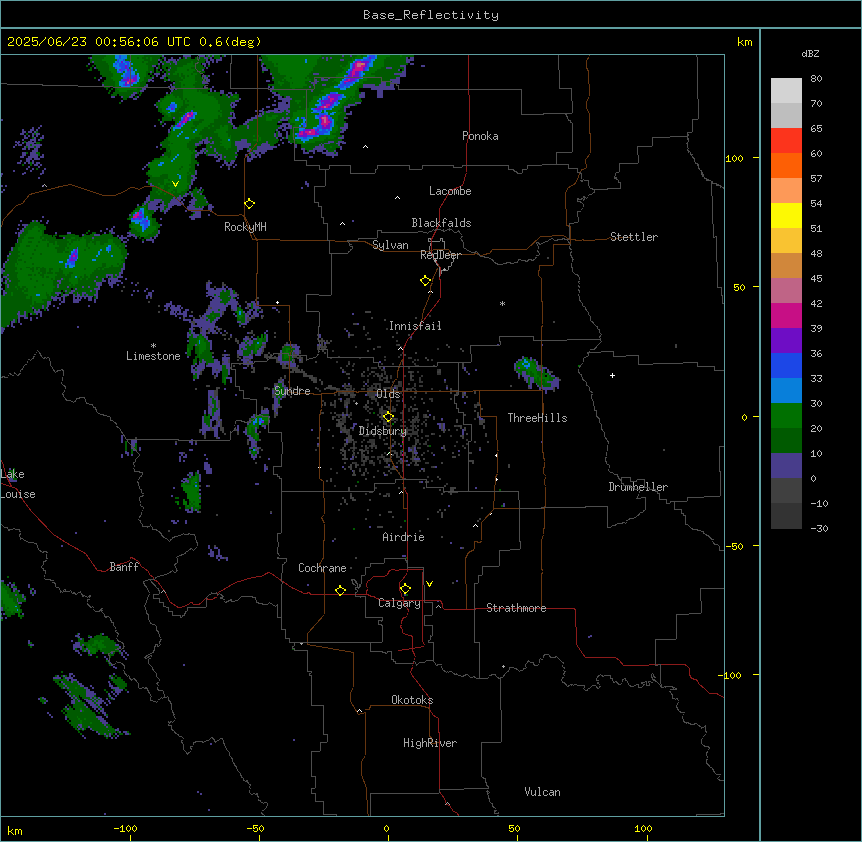Click the Ponoka city label
862x842 pixels.
tap(480, 136)
